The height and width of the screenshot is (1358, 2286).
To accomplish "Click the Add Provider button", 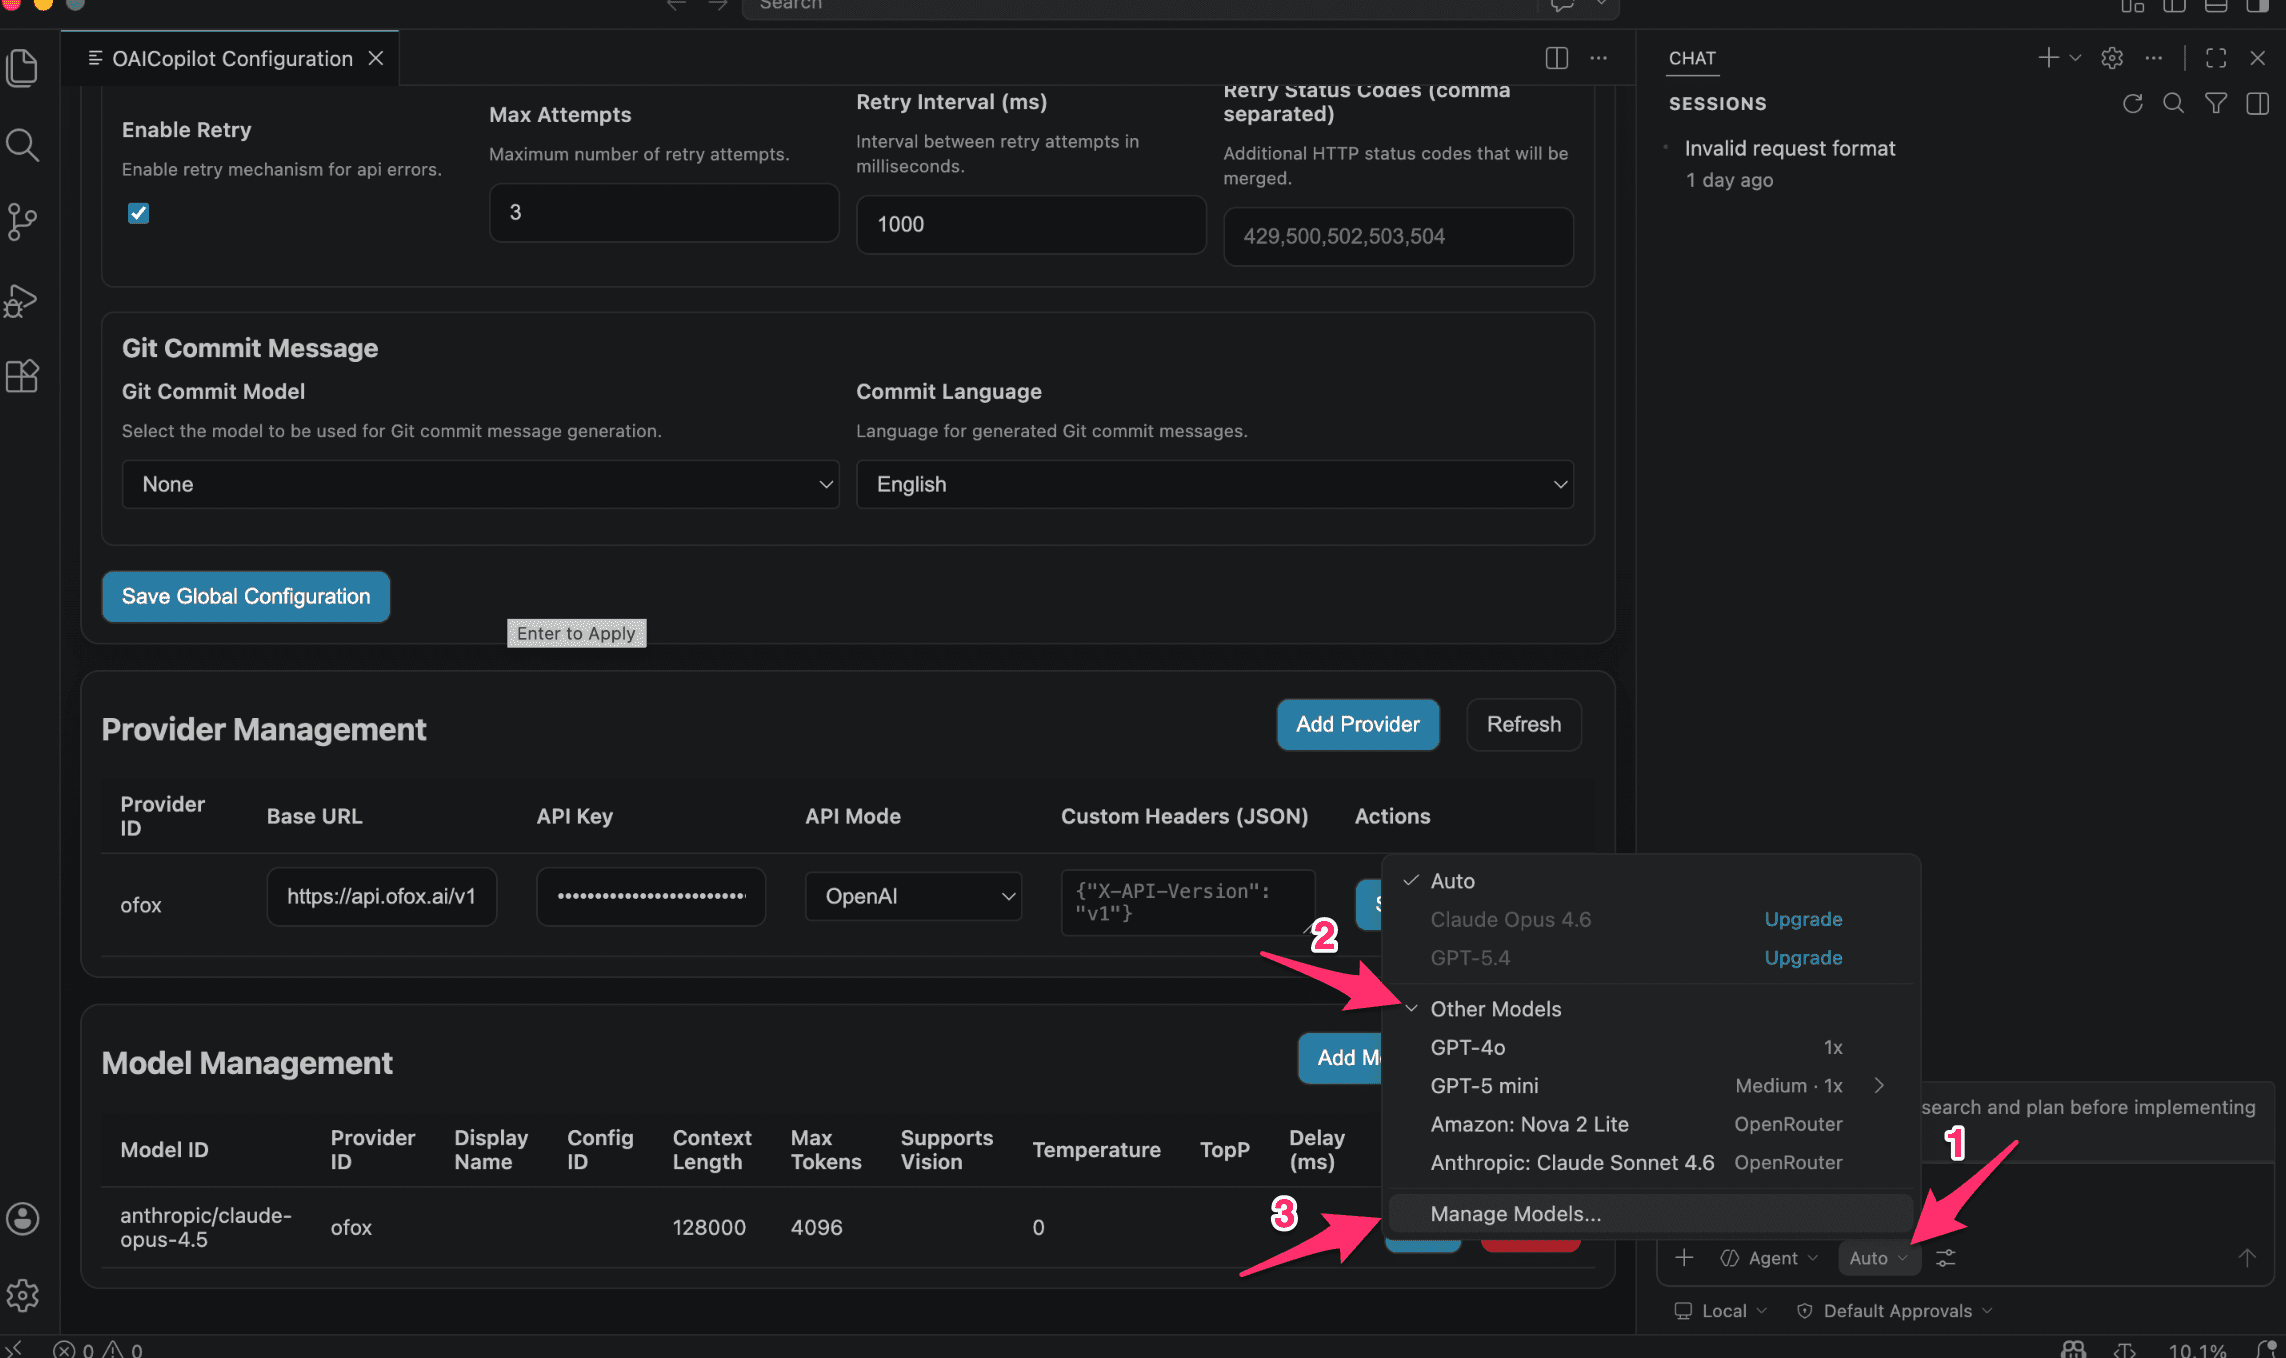I will pyautogui.click(x=1357, y=725).
